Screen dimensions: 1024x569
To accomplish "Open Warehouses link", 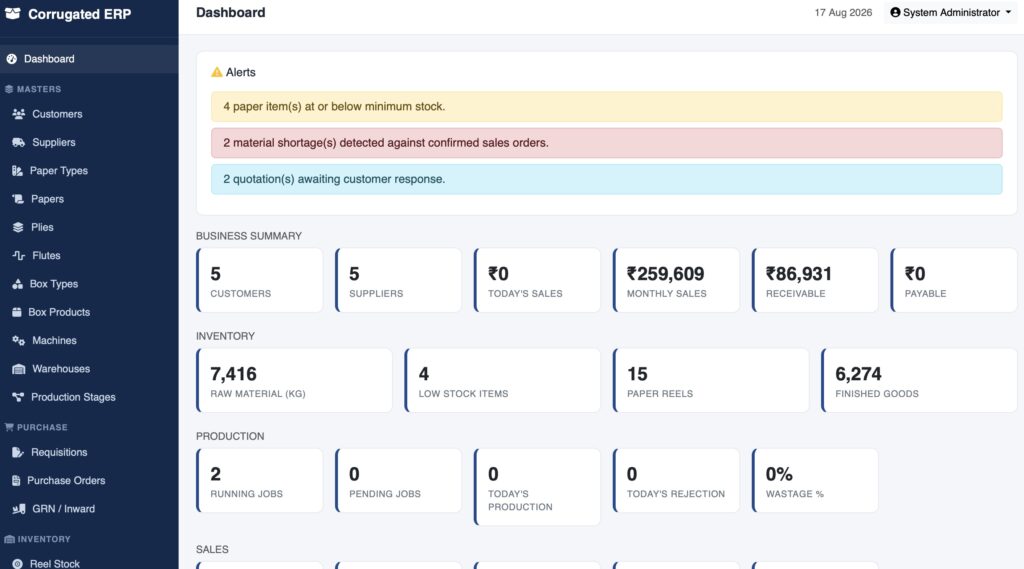I will (89, 369).
